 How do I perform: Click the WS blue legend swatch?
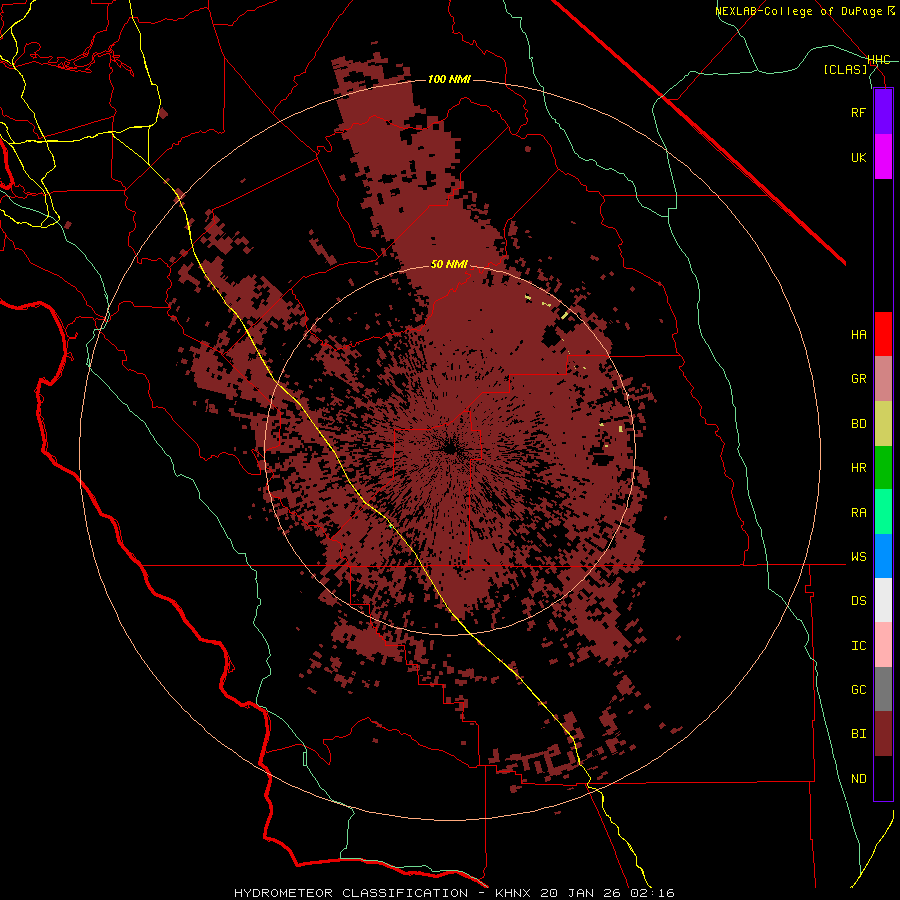point(883,556)
